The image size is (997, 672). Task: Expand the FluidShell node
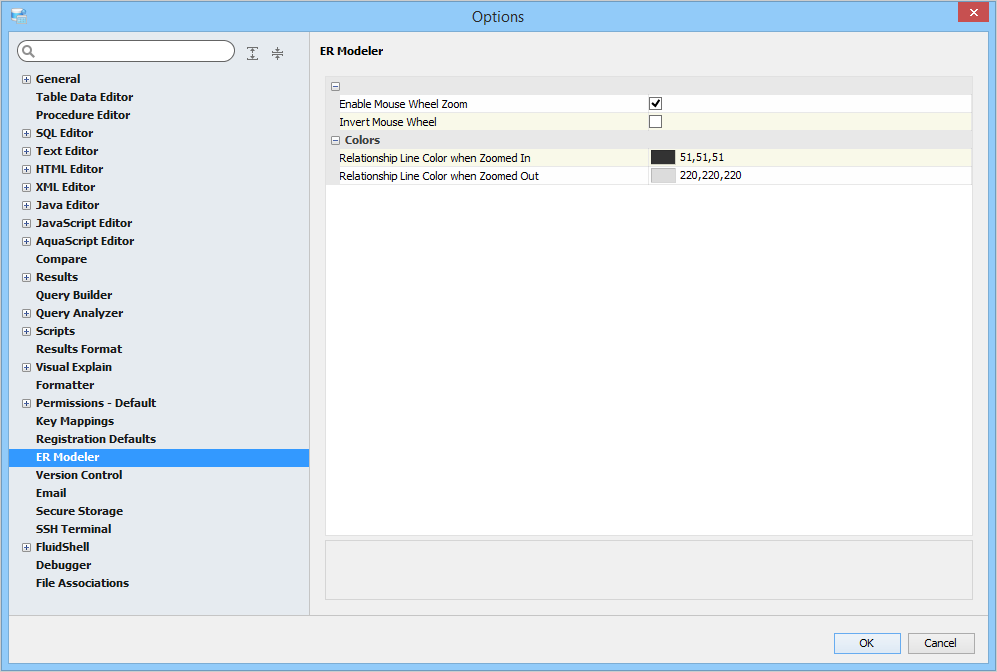click(26, 547)
